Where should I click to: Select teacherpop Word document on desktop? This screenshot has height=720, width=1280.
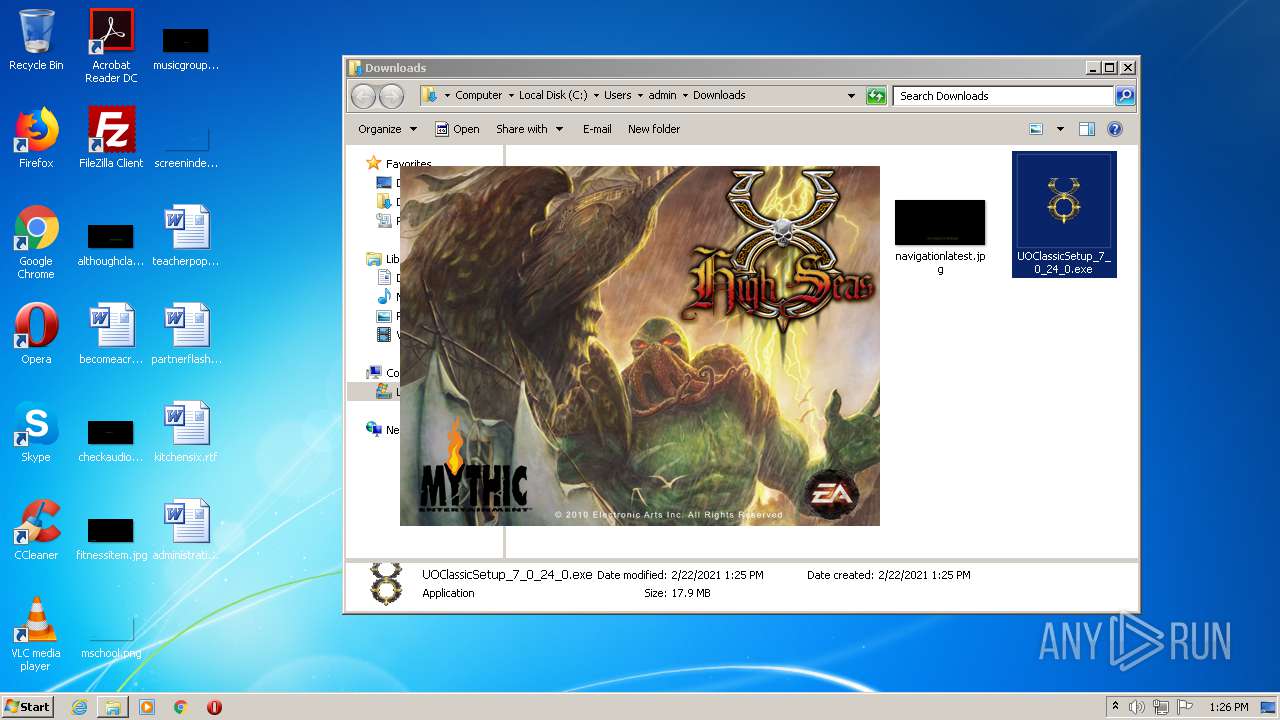click(x=186, y=236)
